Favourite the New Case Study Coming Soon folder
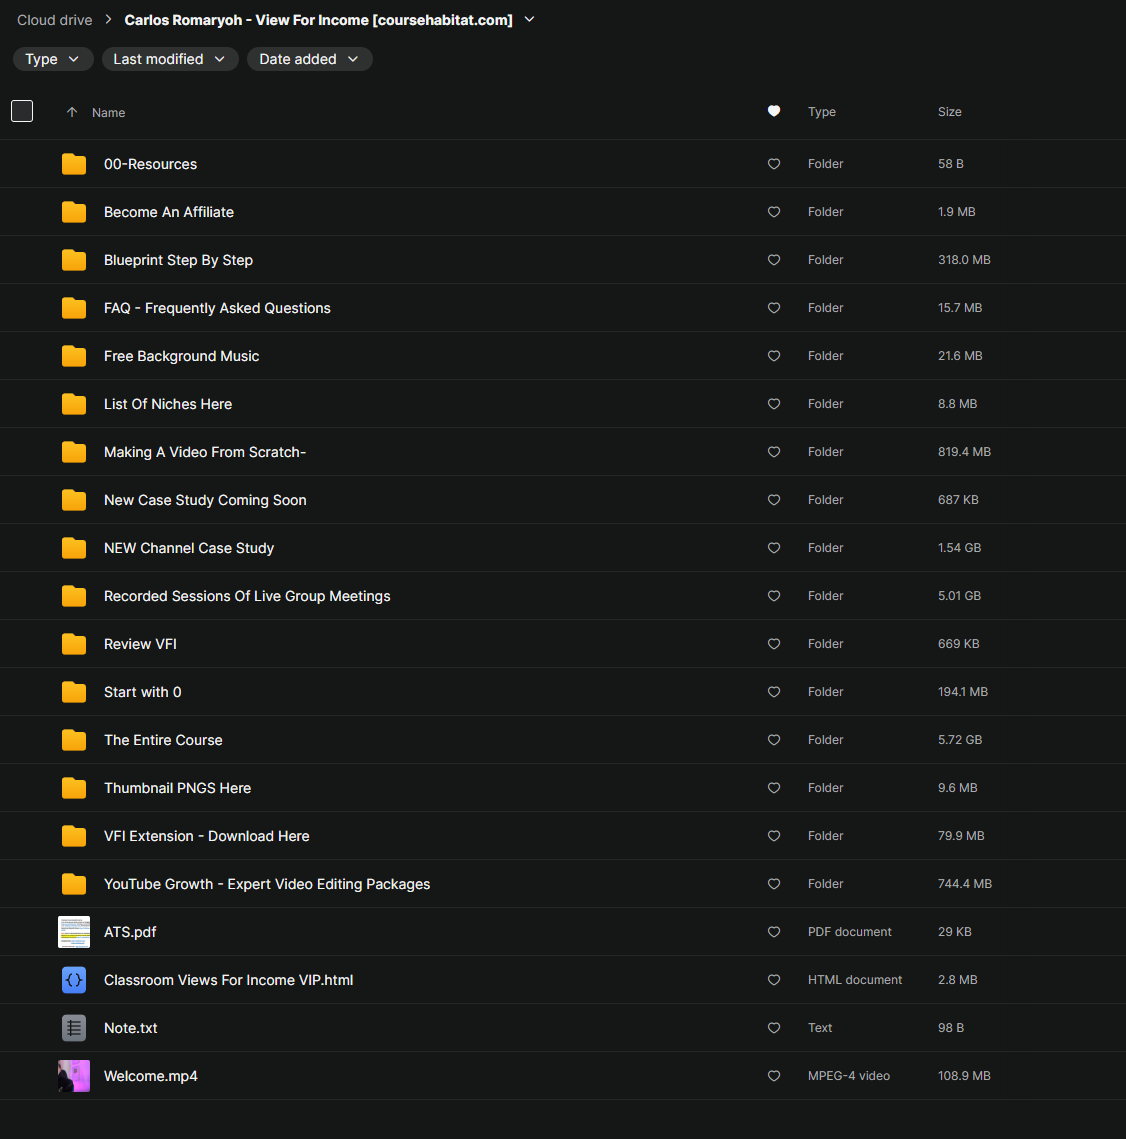This screenshot has height=1139, width=1126. click(x=774, y=500)
